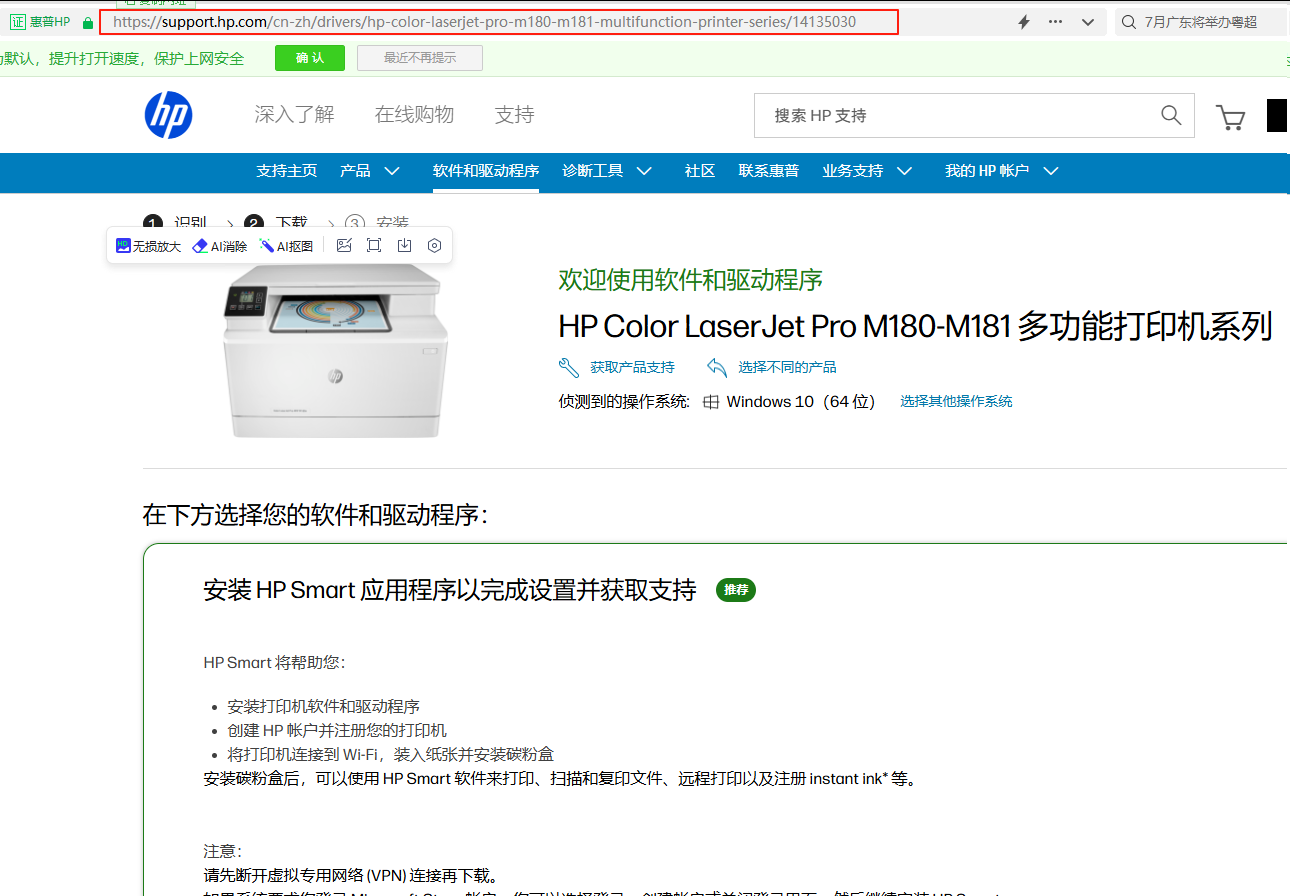Image resolution: width=1290 pixels, height=896 pixels.
Task: Open the hexagon settings icon in image toolbar
Action: pyautogui.click(x=434, y=245)
